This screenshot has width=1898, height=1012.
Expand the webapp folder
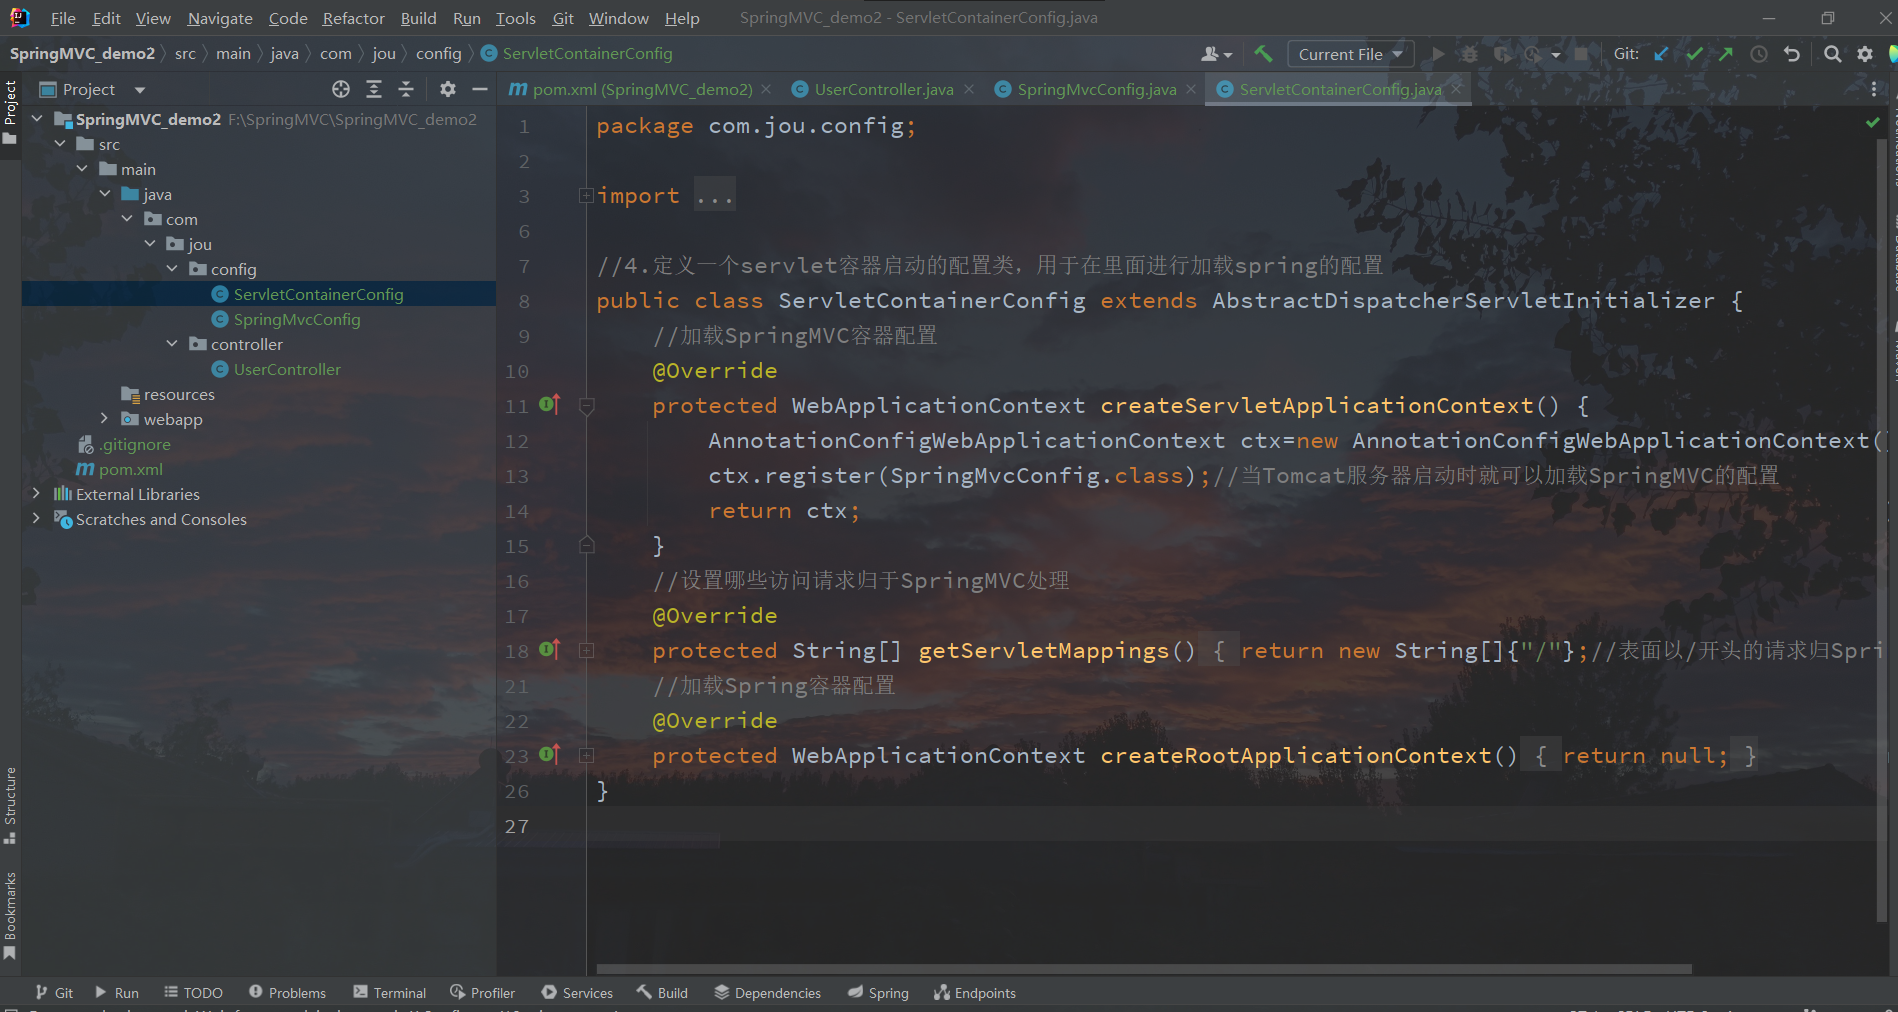tap(104, 419)
